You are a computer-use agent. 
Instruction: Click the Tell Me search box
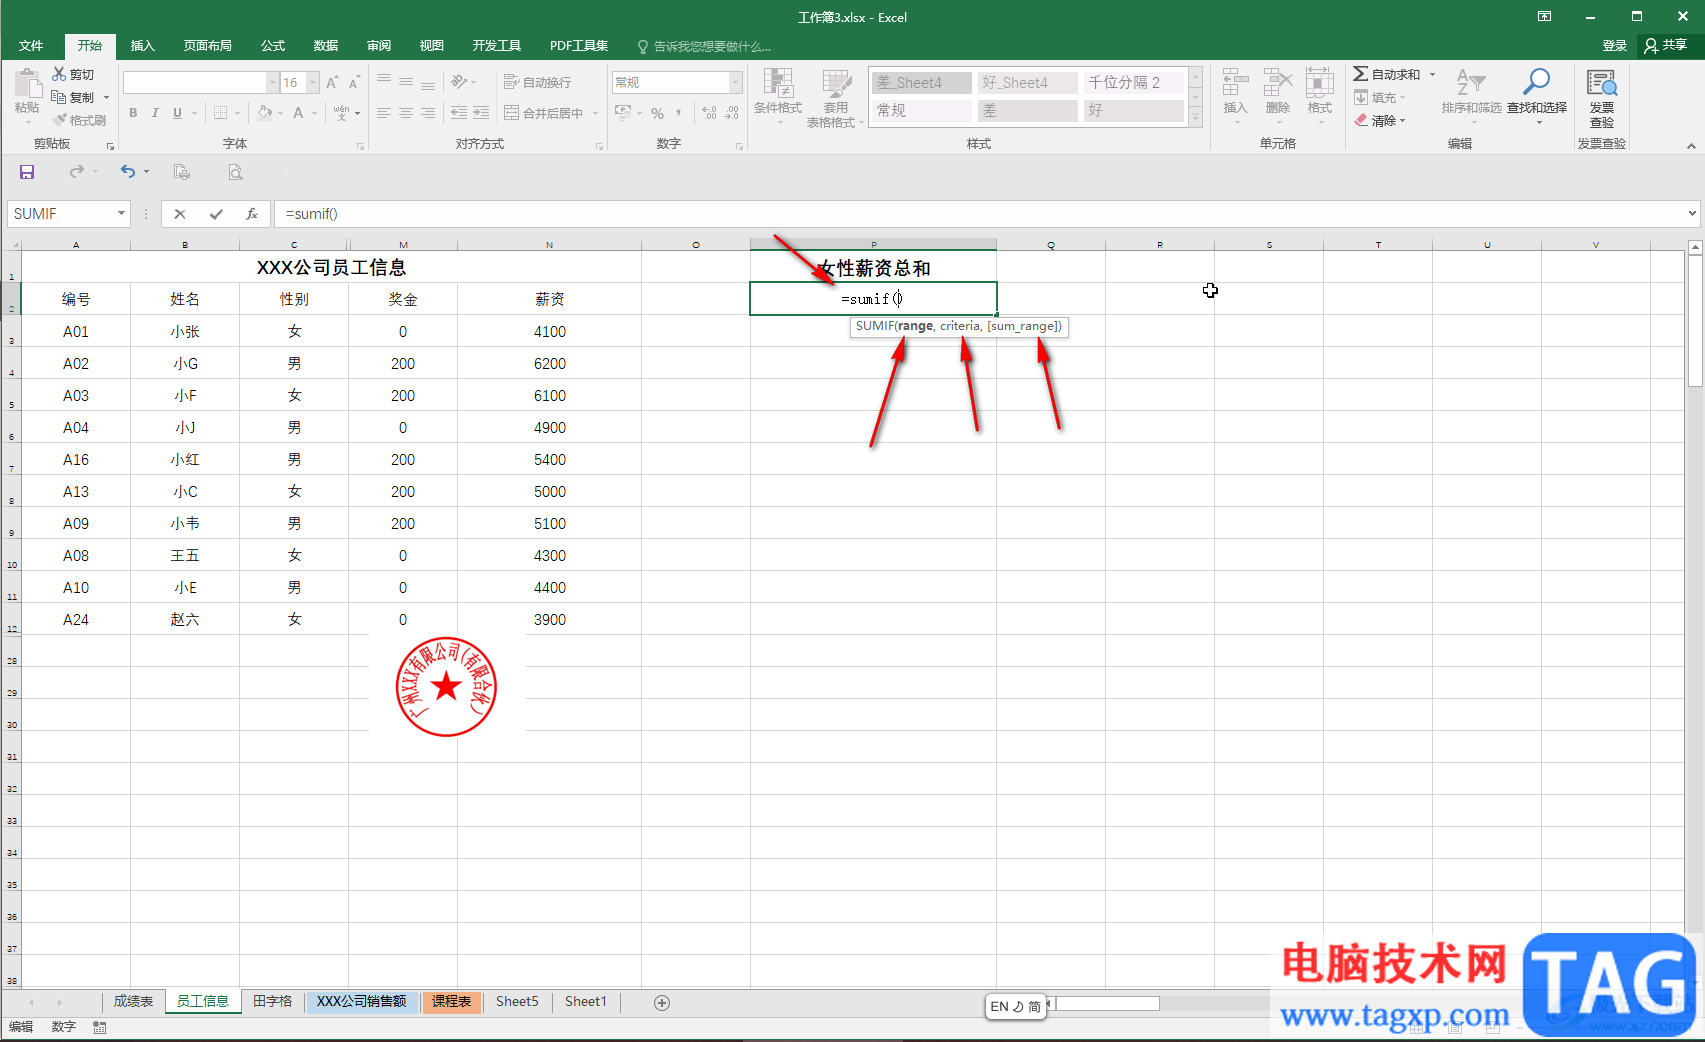pyautogui.click(x=704, y=46)
